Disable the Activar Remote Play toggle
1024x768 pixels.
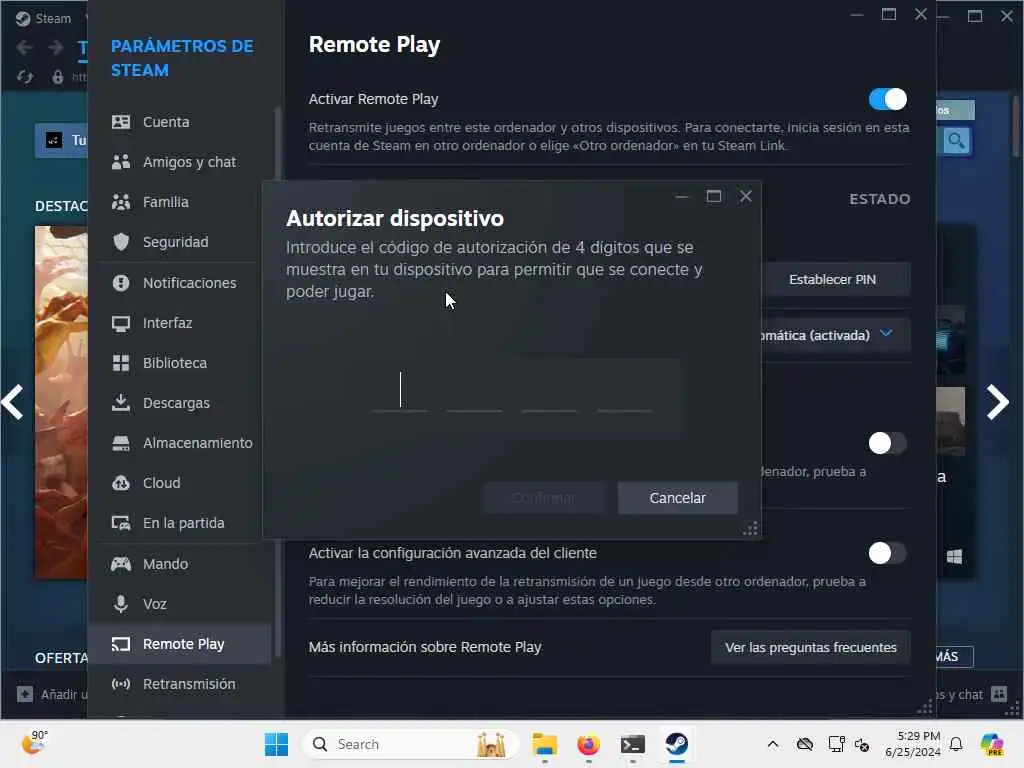click(888, 99)
